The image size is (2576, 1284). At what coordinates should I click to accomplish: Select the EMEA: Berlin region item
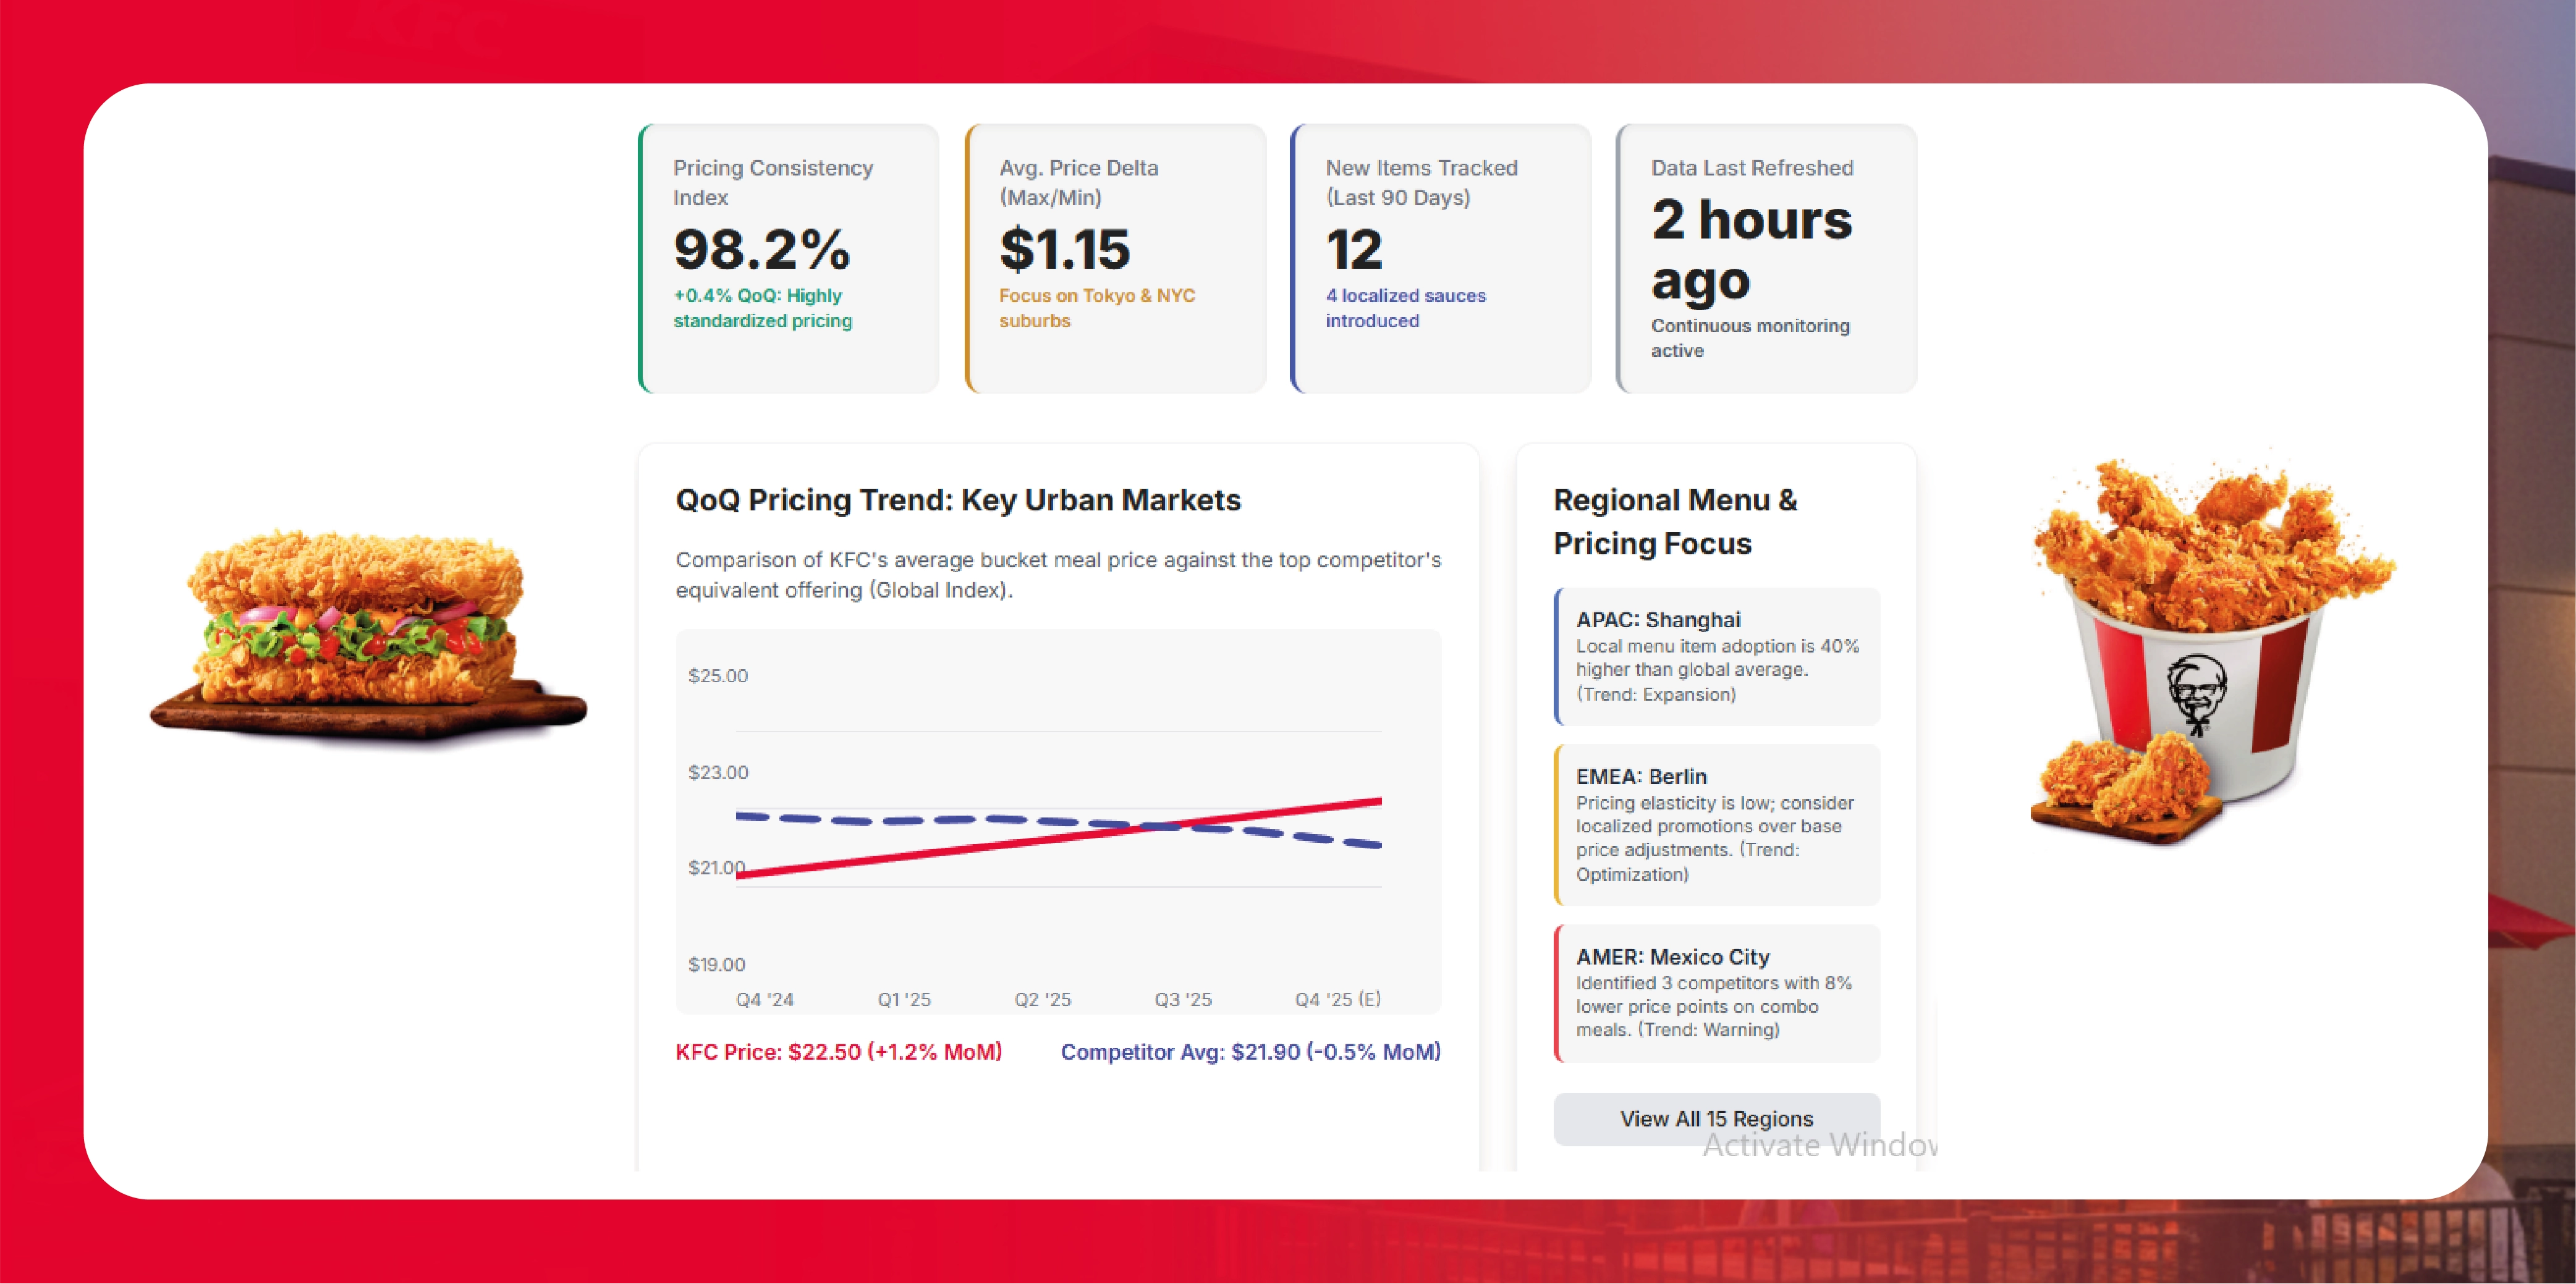1717,824
